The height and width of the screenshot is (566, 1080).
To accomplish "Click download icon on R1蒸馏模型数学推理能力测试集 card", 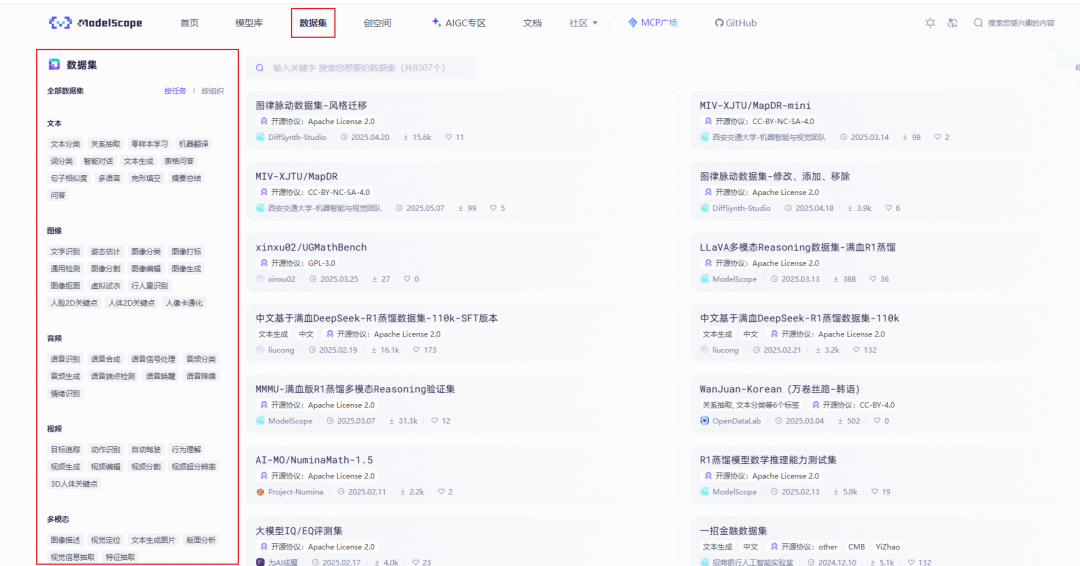I will tap(836, 492).
